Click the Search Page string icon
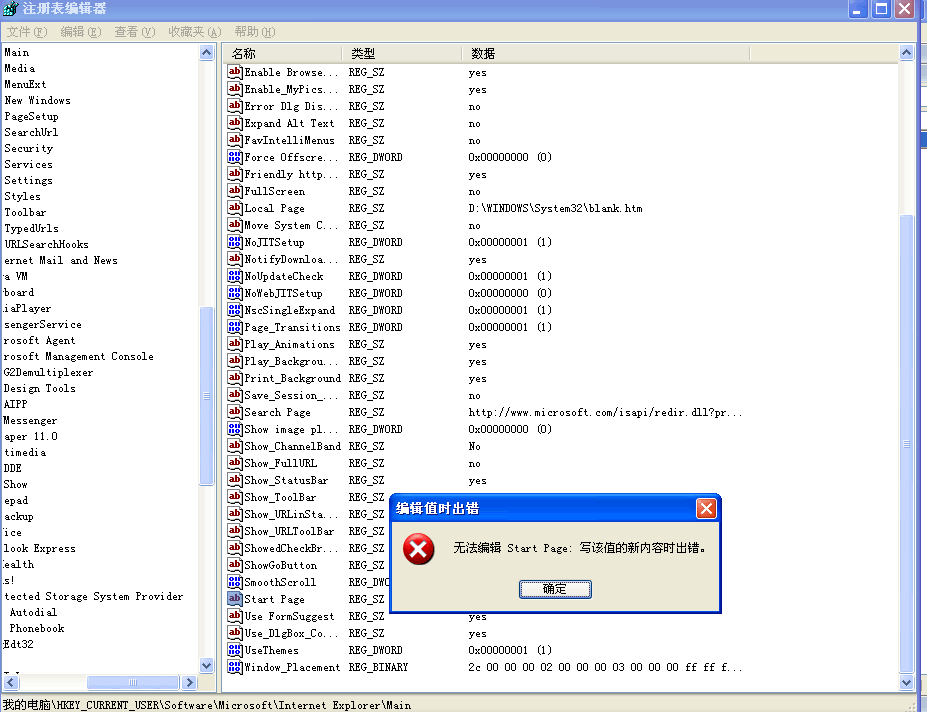This screenshot has height=712, width=927. click(x=235, y=412)
